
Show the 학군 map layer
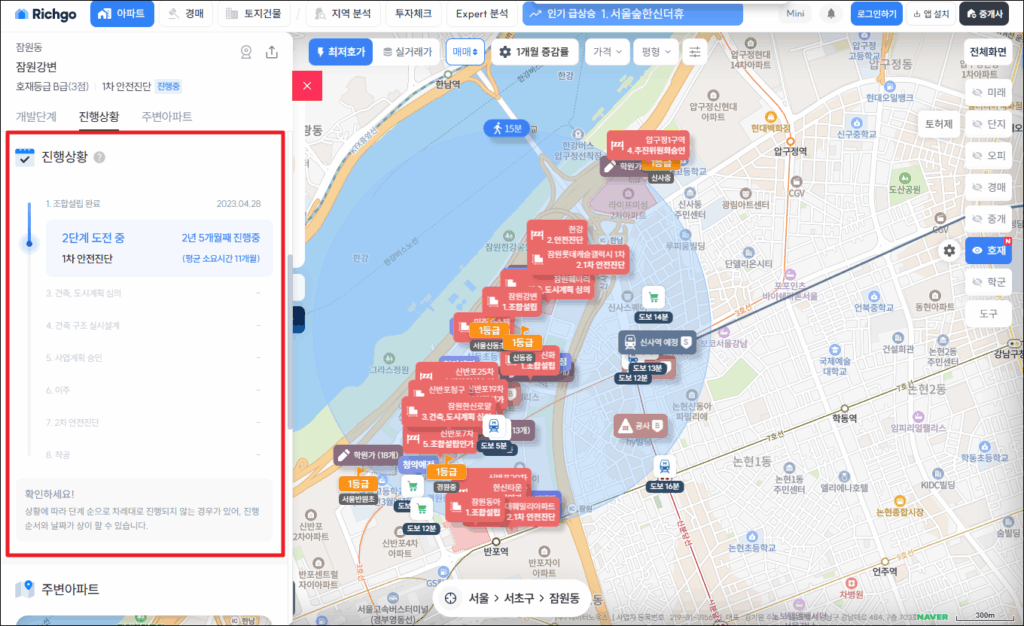pos(988,283)
